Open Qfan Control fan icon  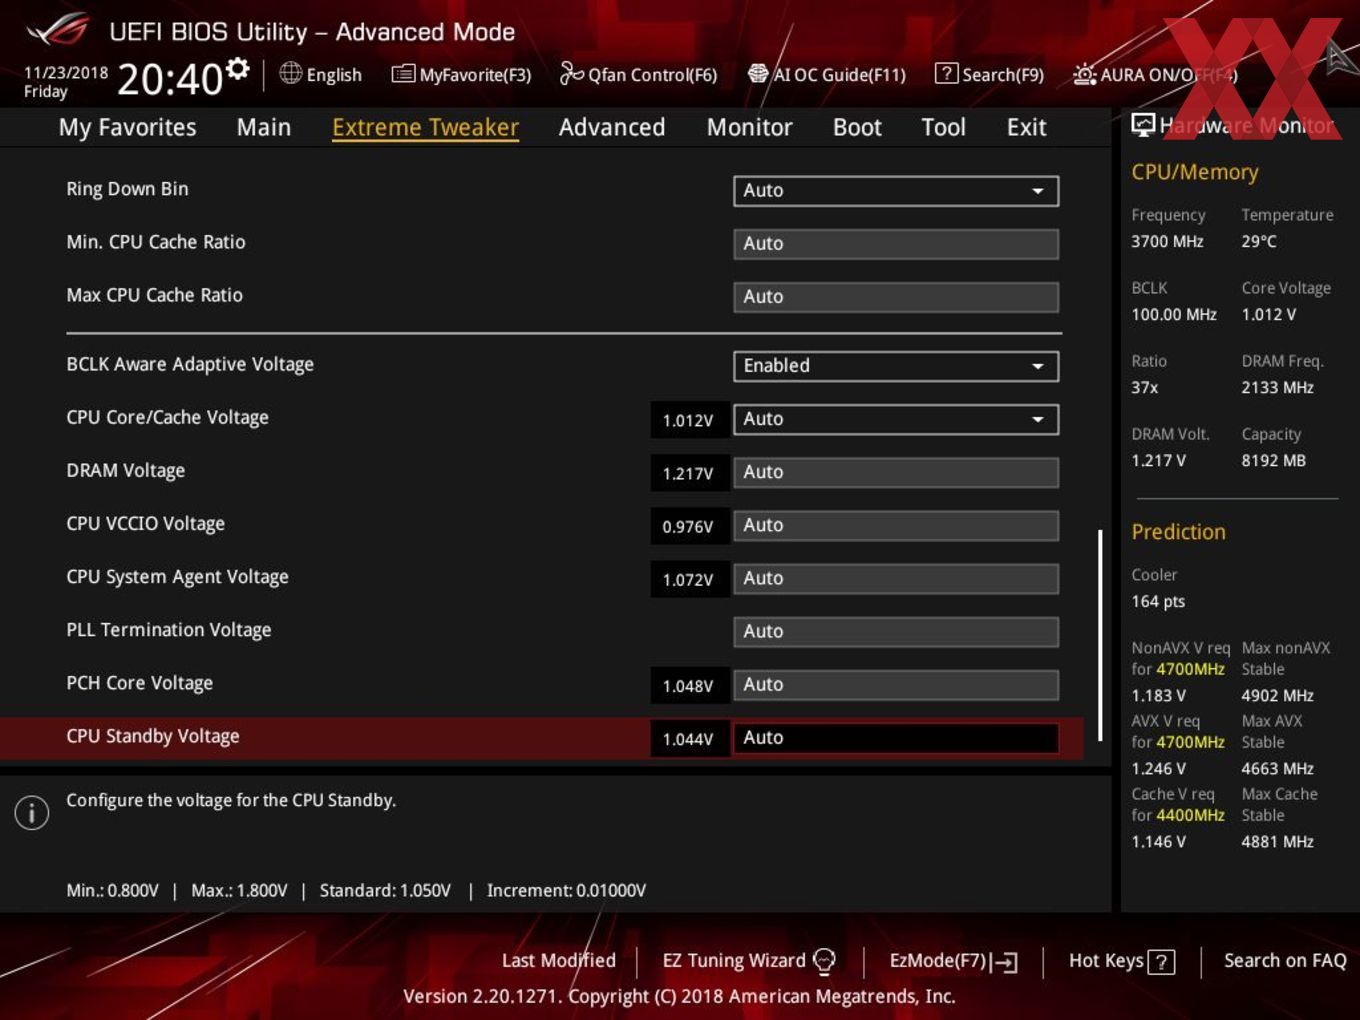click(x=571, y=73)
